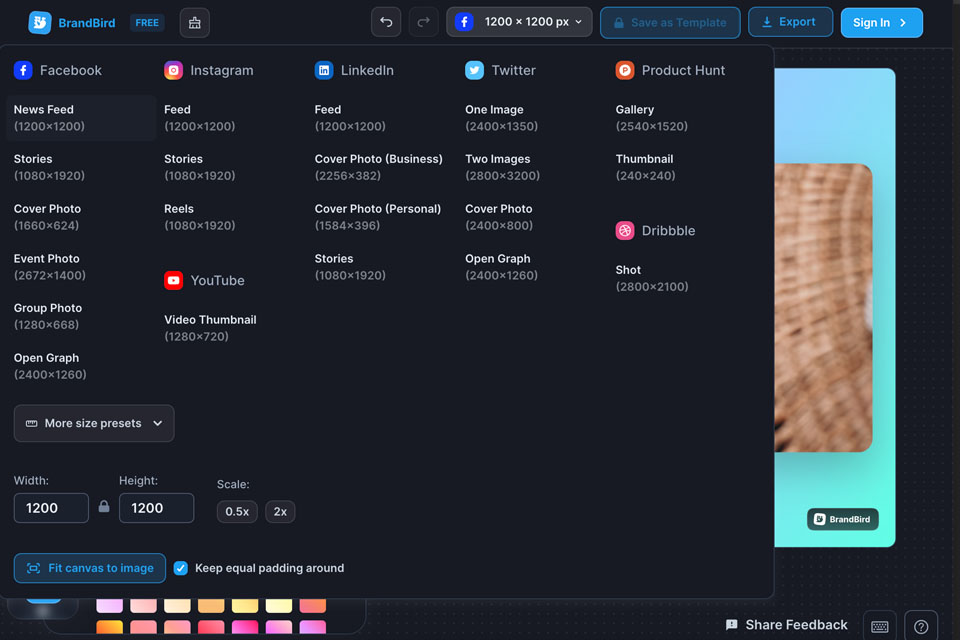Click the Facebook logo icon

pos(23,70)
